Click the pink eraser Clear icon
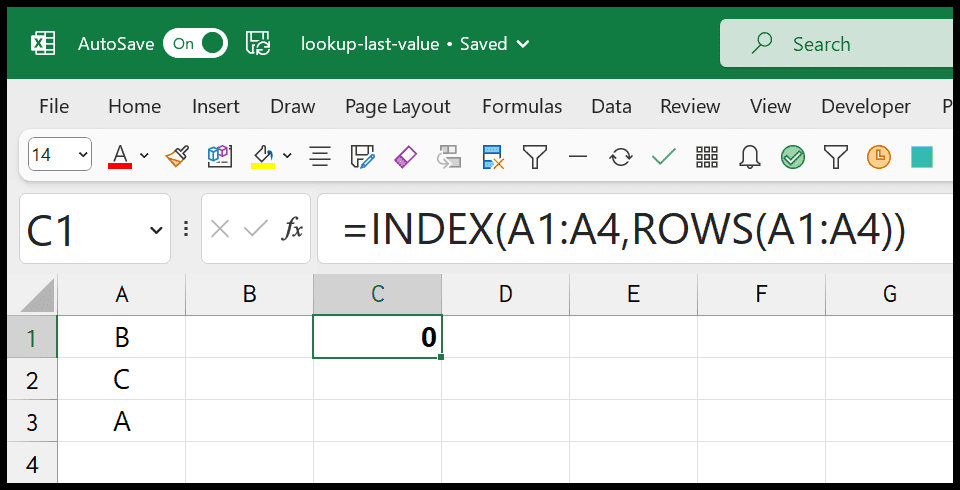 [x=405, y=157]
